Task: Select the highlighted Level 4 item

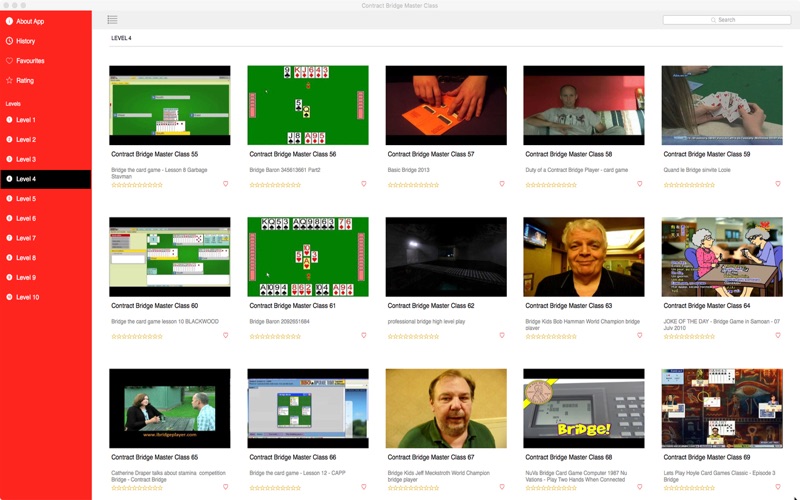Action: (46, 179)
